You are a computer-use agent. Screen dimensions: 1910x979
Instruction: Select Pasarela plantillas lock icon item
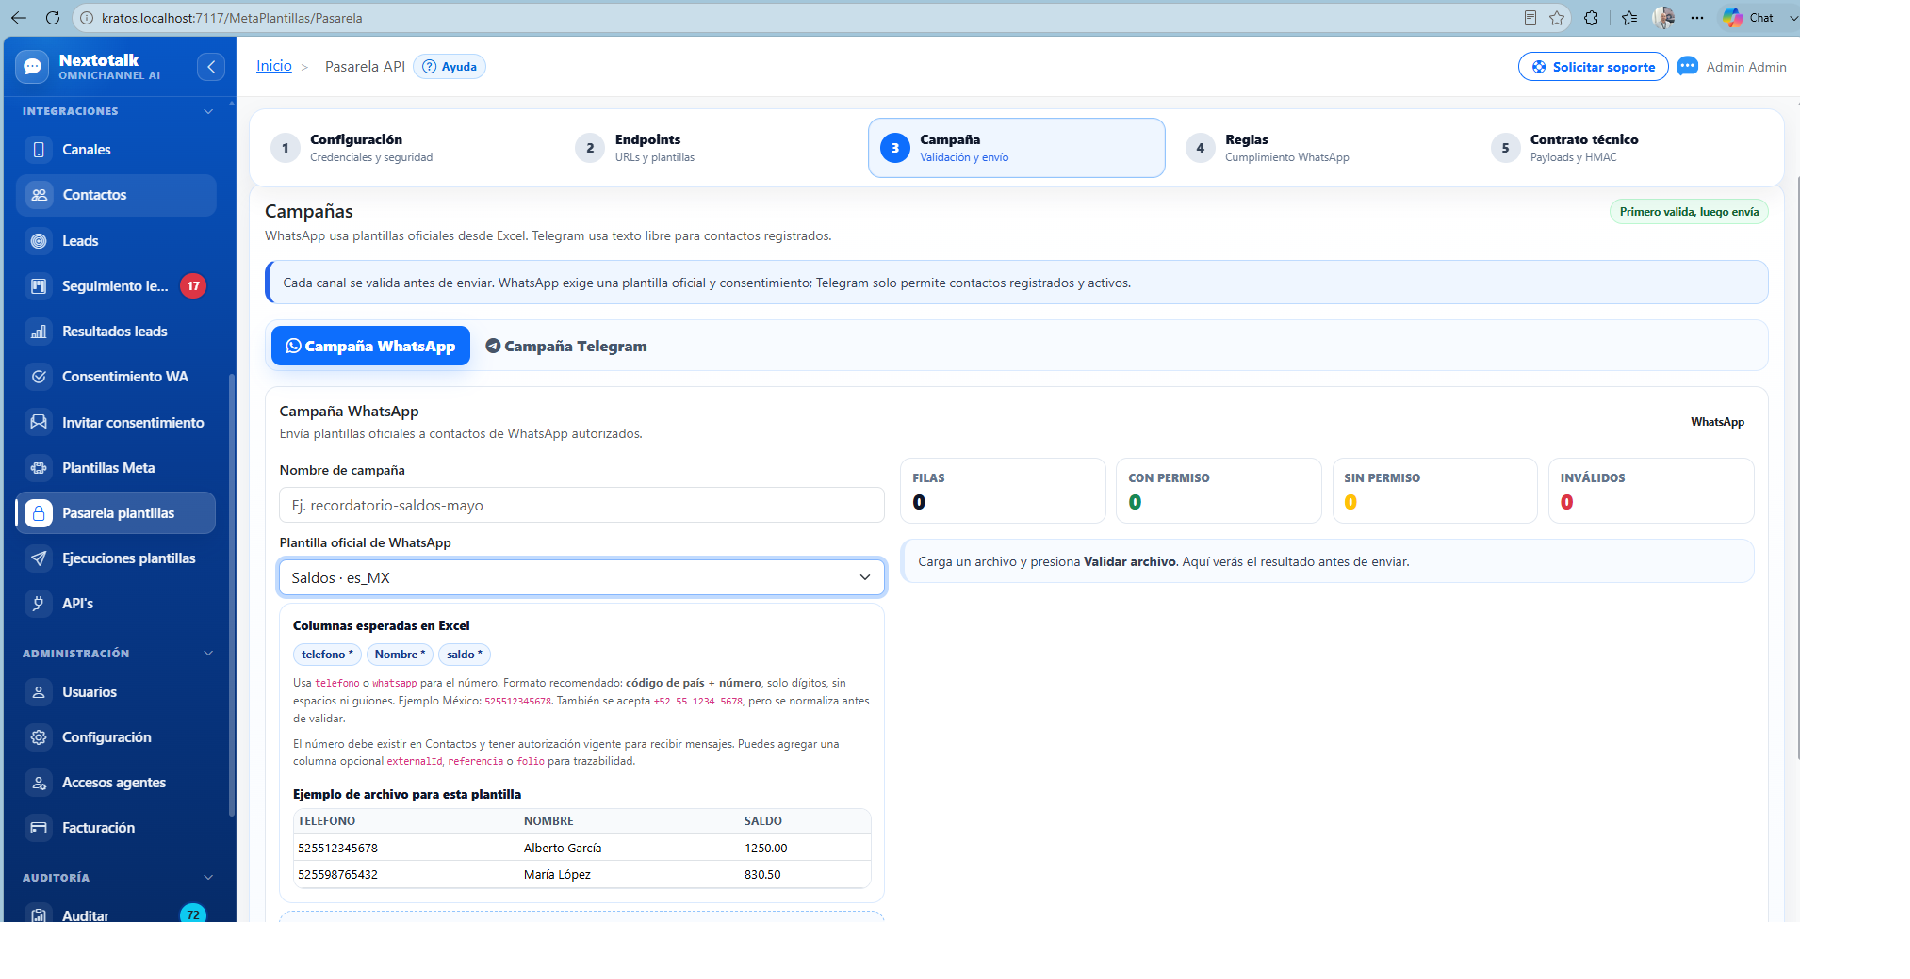coord(39,513)
